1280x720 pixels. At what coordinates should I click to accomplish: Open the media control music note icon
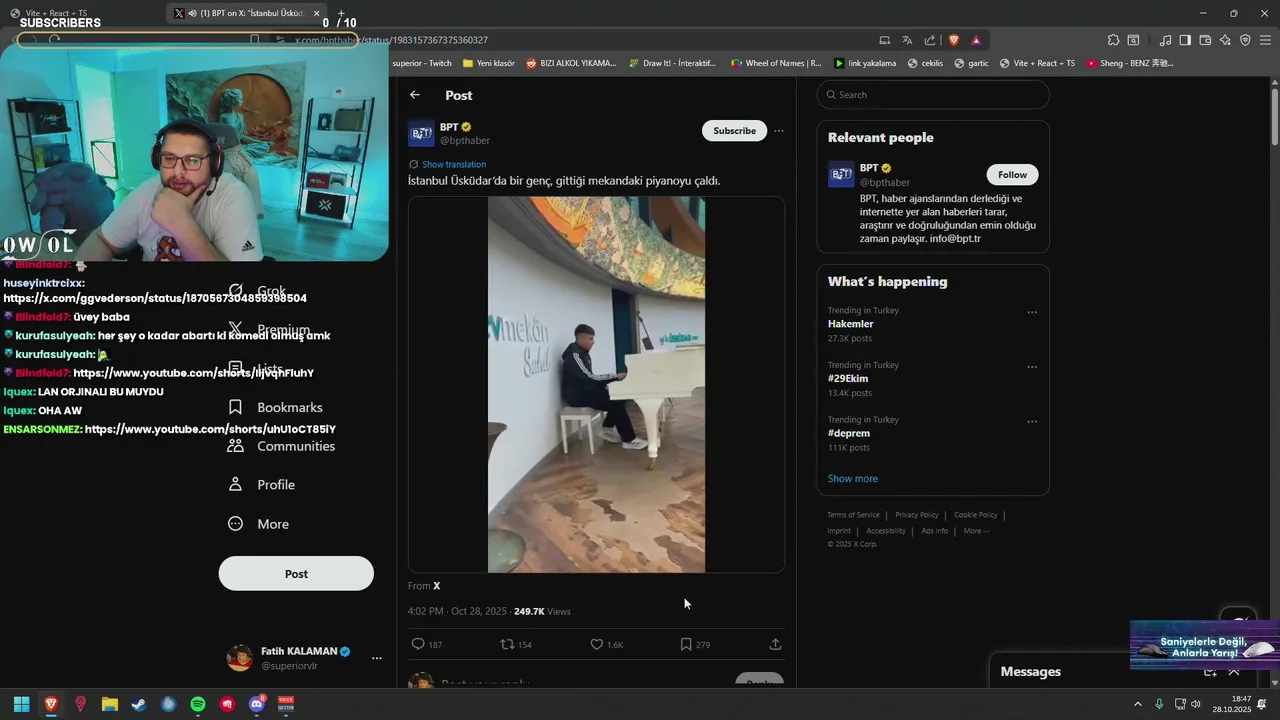pos(1165,40)
